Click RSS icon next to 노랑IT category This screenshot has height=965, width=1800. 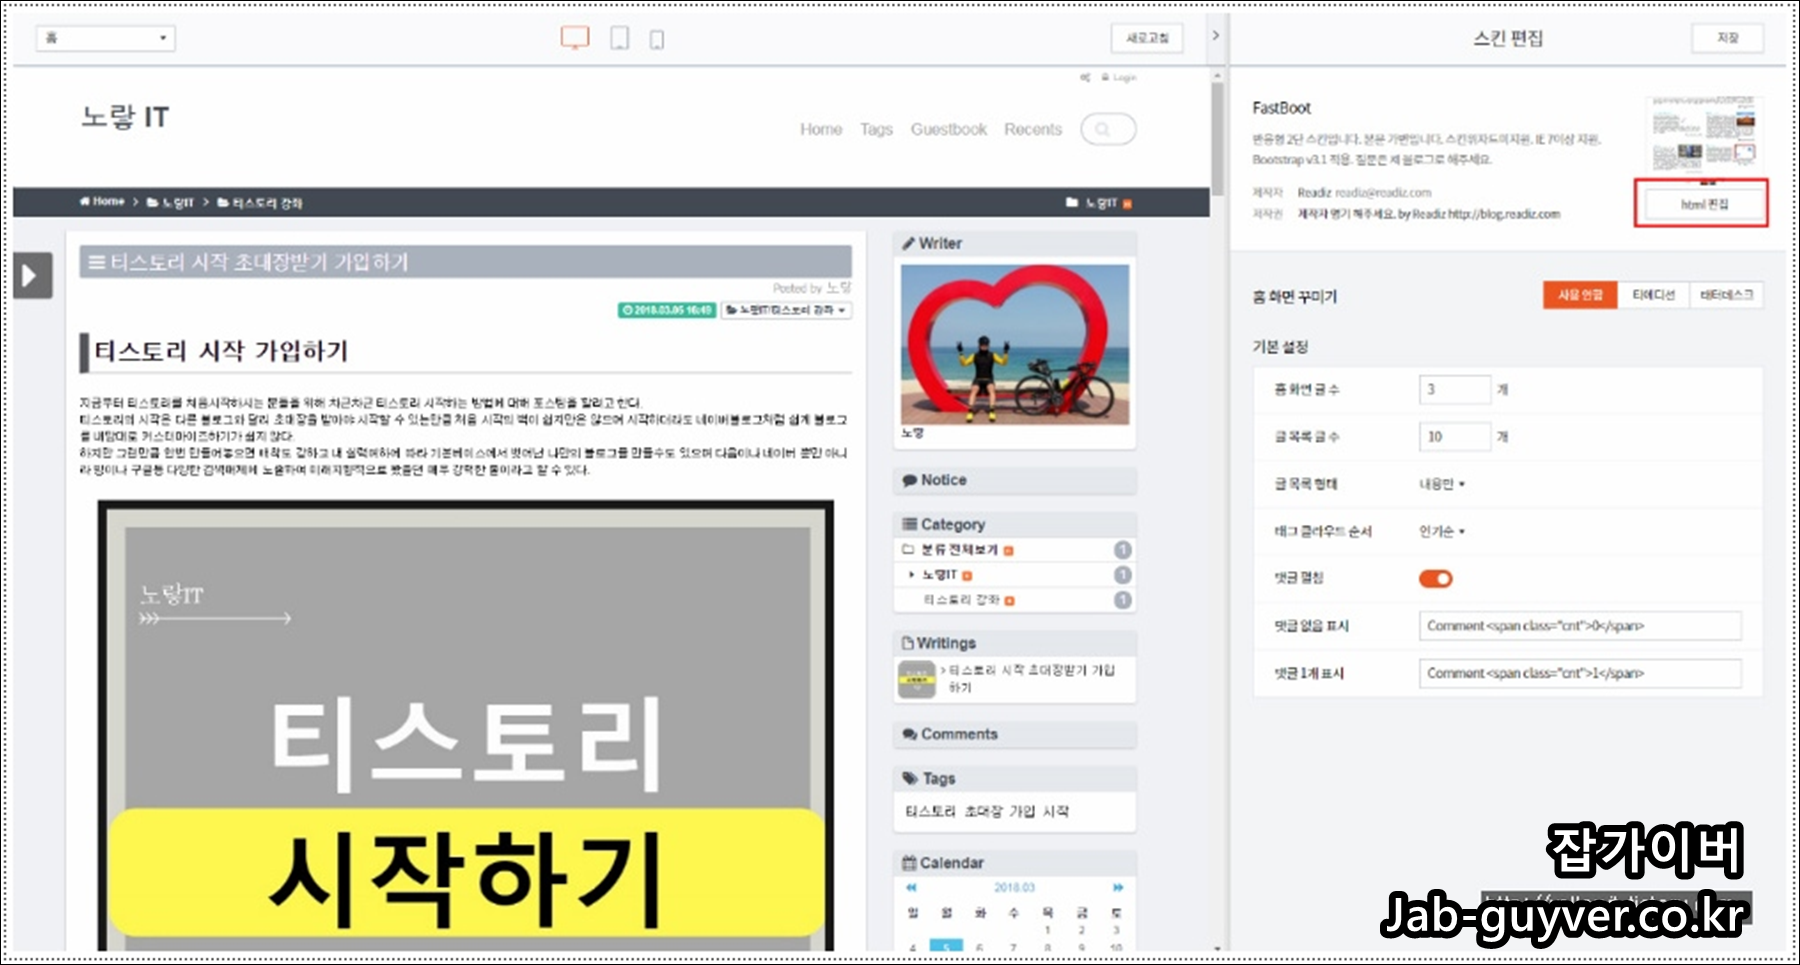point(967,576)
